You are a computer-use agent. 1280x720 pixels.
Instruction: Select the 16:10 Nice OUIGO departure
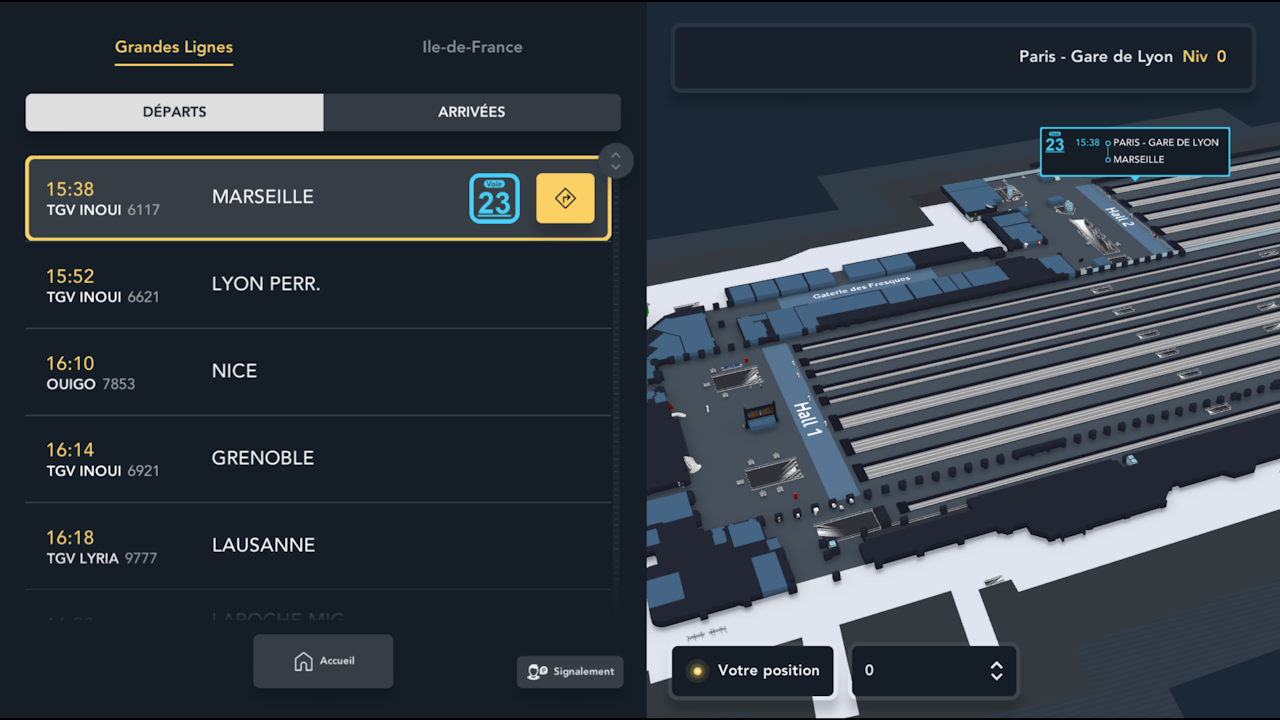pyautogui.click(x=318, y=372)
